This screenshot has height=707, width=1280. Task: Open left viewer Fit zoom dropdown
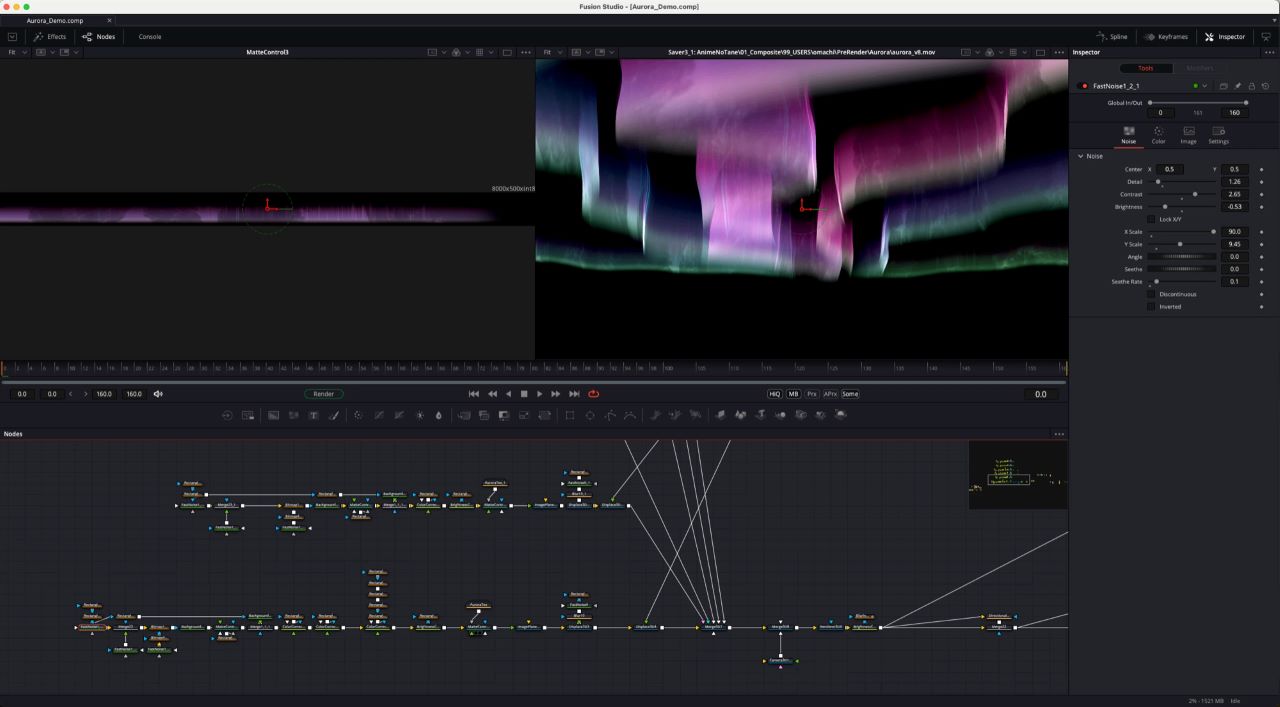tap(15, 52)
